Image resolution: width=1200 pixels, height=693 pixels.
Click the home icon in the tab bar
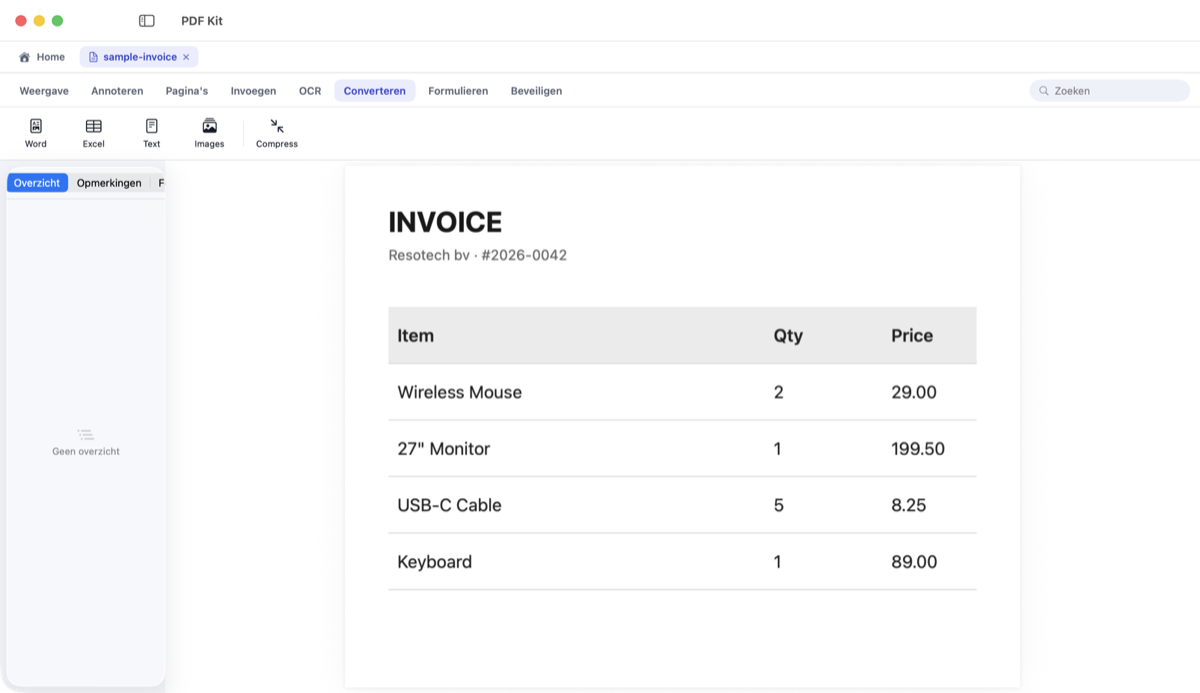click(25, 57)
